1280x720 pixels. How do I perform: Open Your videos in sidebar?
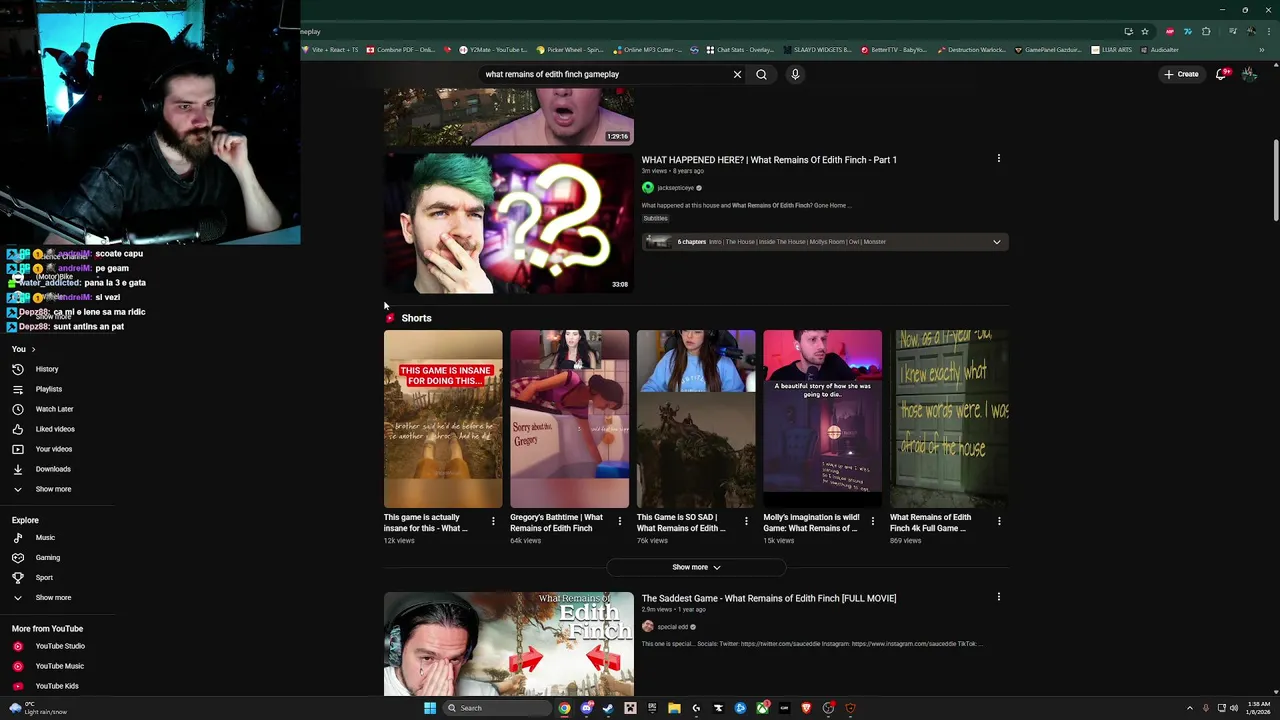pyautogui.click(x=54, y=449)
